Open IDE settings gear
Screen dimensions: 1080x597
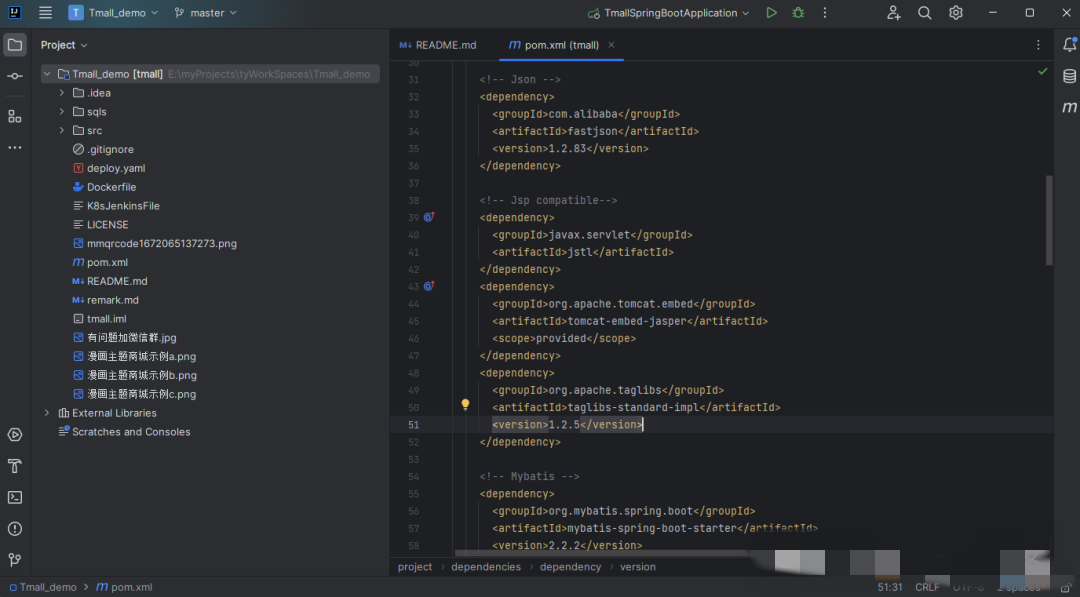955,12
